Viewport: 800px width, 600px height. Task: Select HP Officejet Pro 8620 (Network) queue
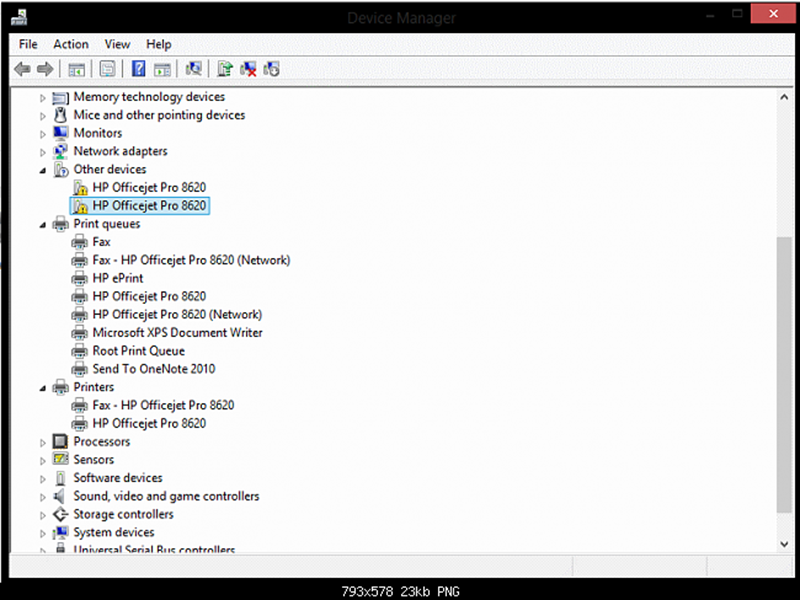(x=177, y=314)
